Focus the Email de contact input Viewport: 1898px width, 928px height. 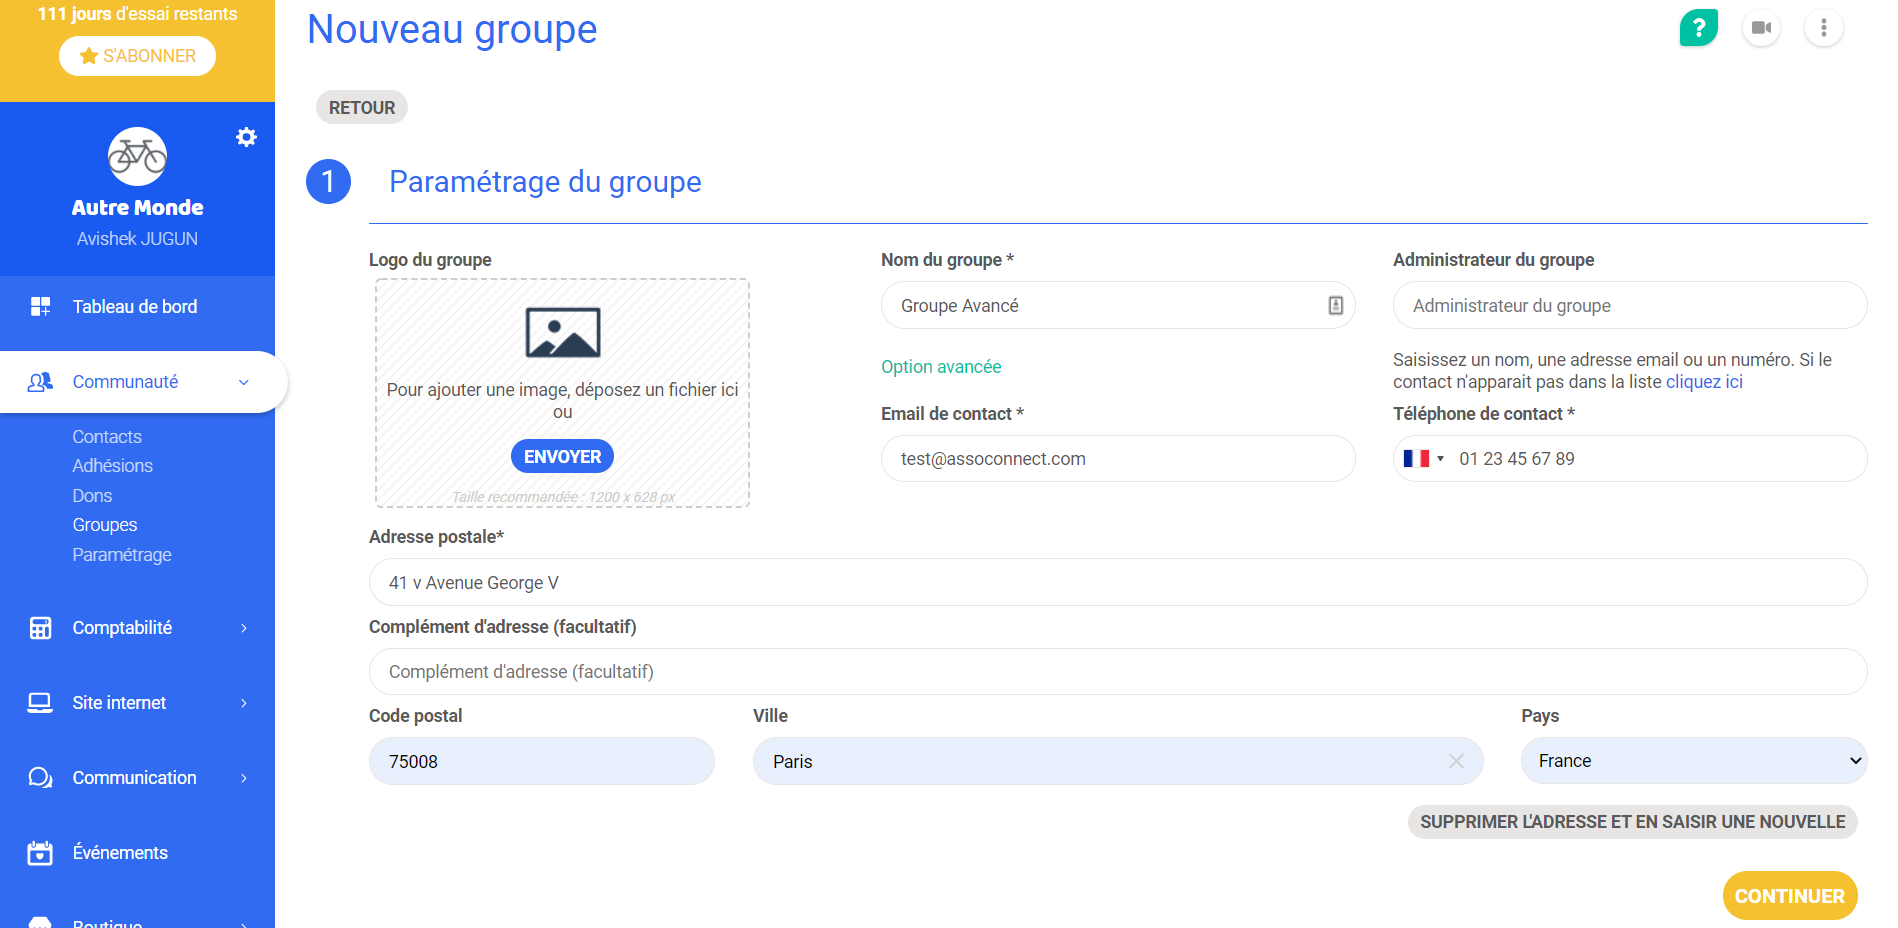coord(1118,459)
